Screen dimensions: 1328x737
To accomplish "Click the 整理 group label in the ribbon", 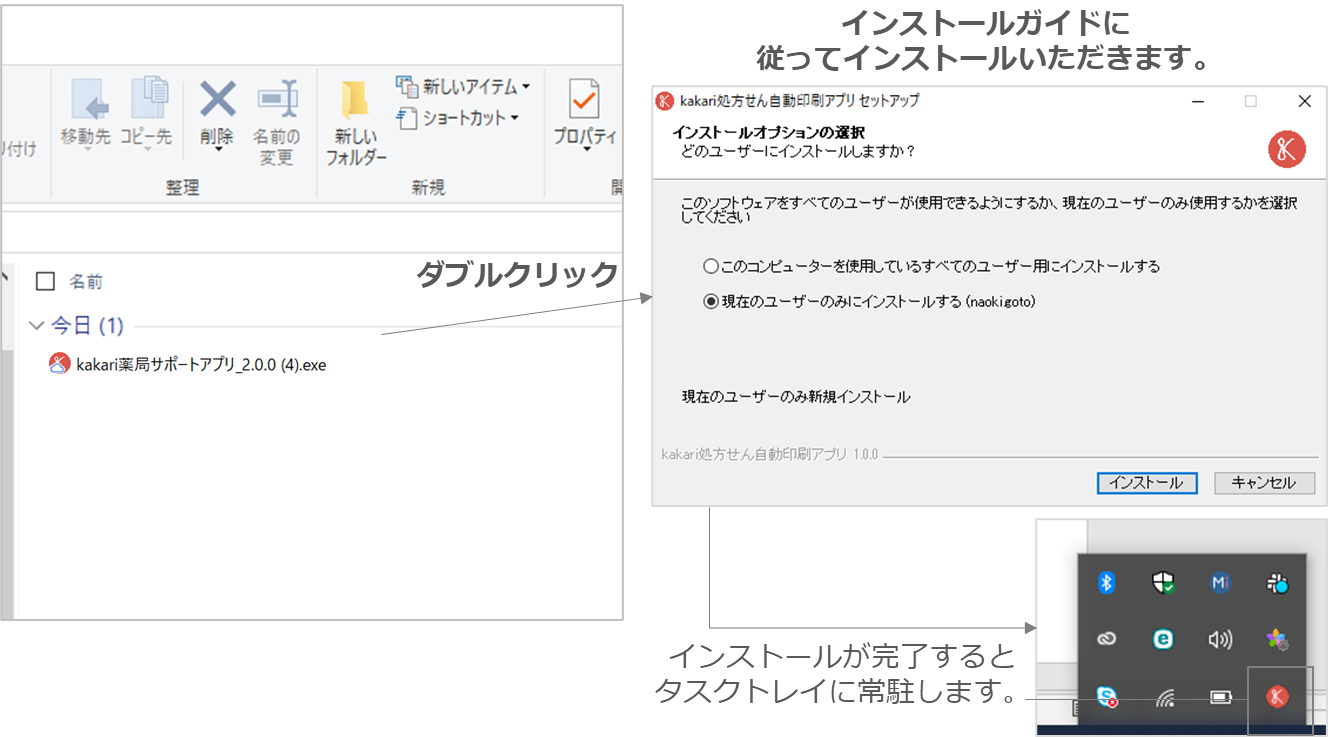I will 183,187.
